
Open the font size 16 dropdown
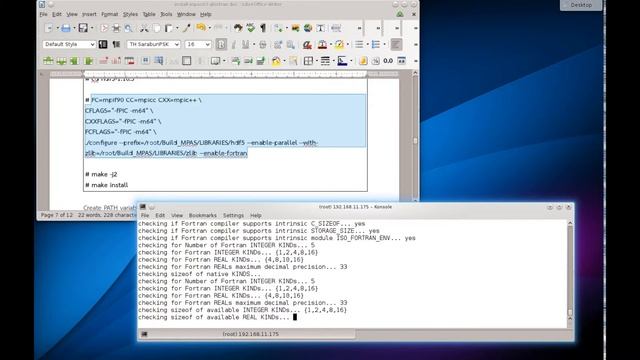click(x=207, y=44)
